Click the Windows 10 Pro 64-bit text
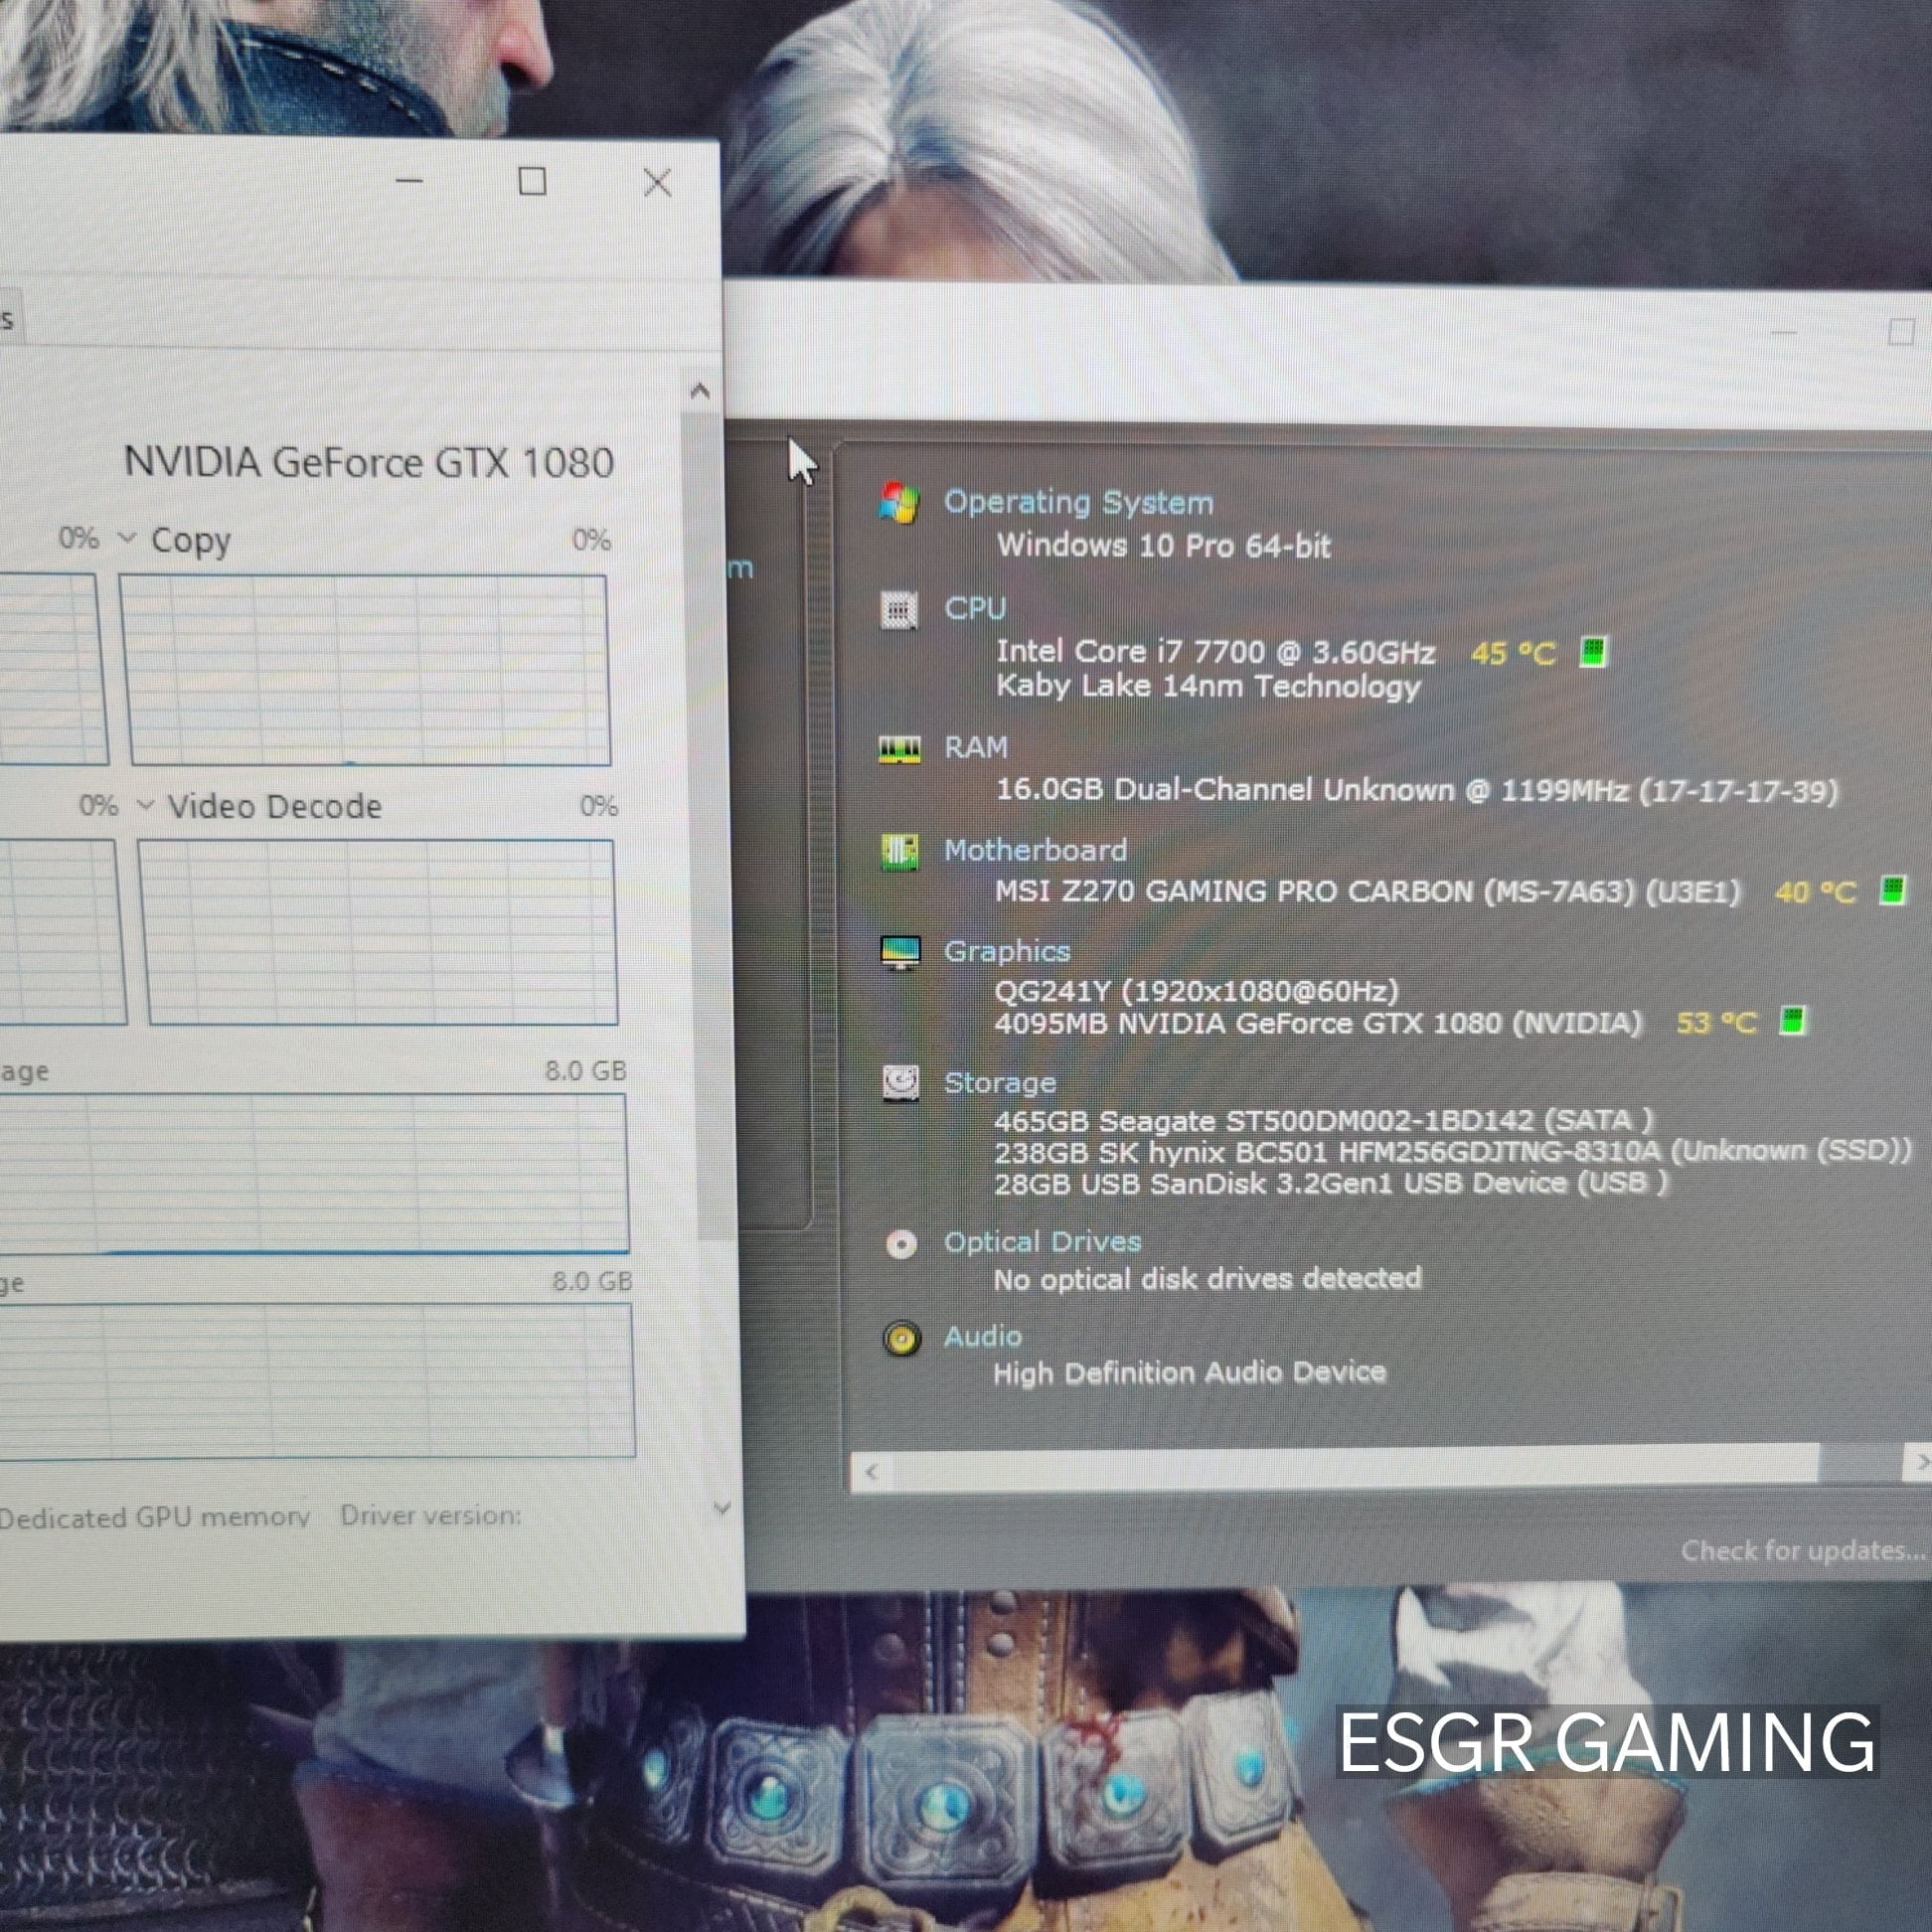The image size is (1932, 1932). pyautogui.click(x=1163, y=546)
